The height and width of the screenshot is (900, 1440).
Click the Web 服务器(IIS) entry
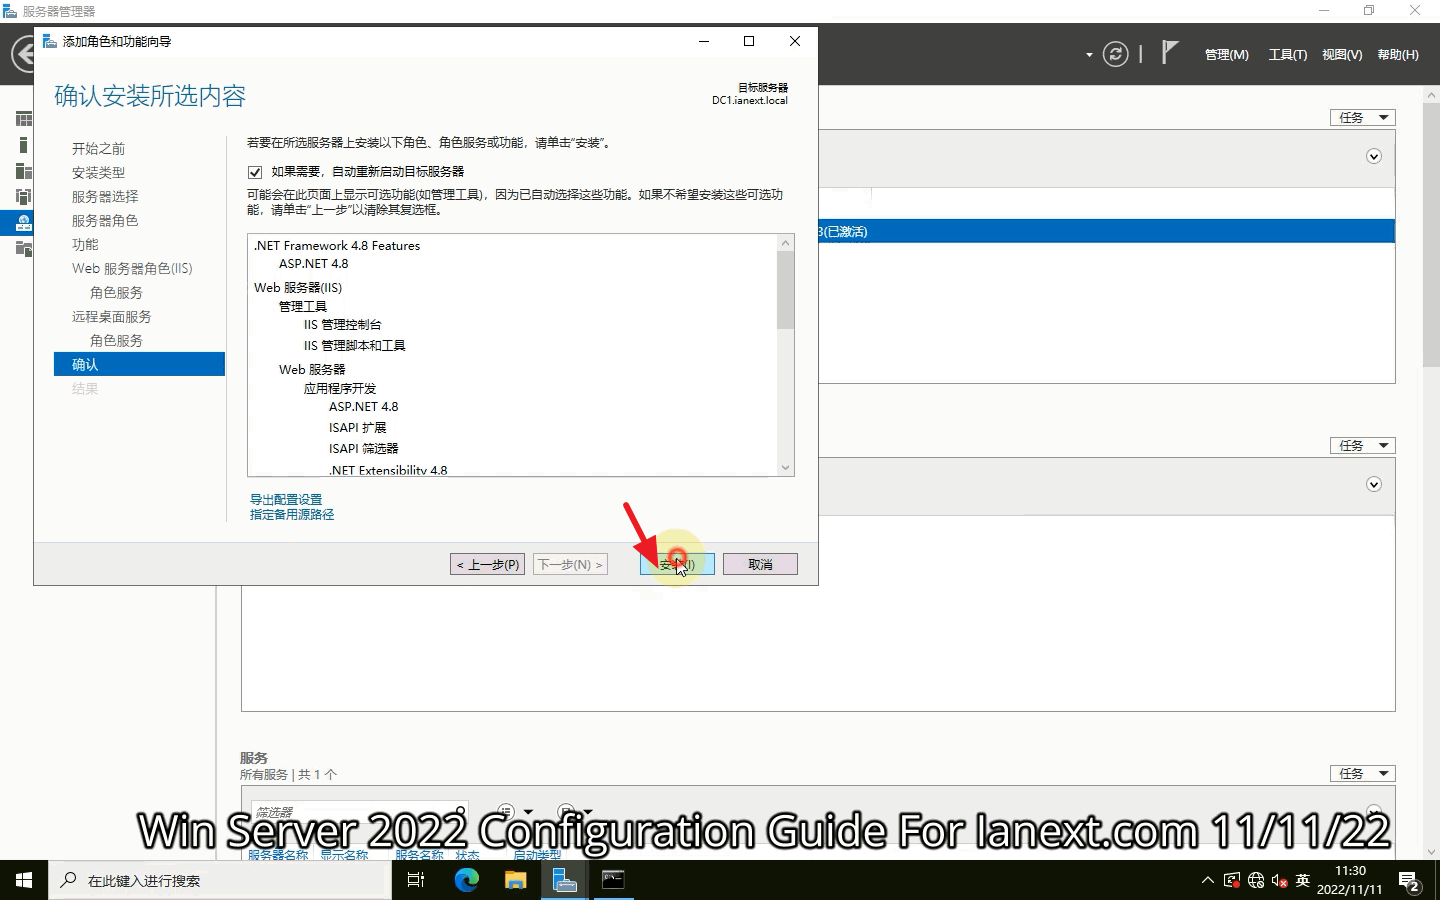coord(298,287)
